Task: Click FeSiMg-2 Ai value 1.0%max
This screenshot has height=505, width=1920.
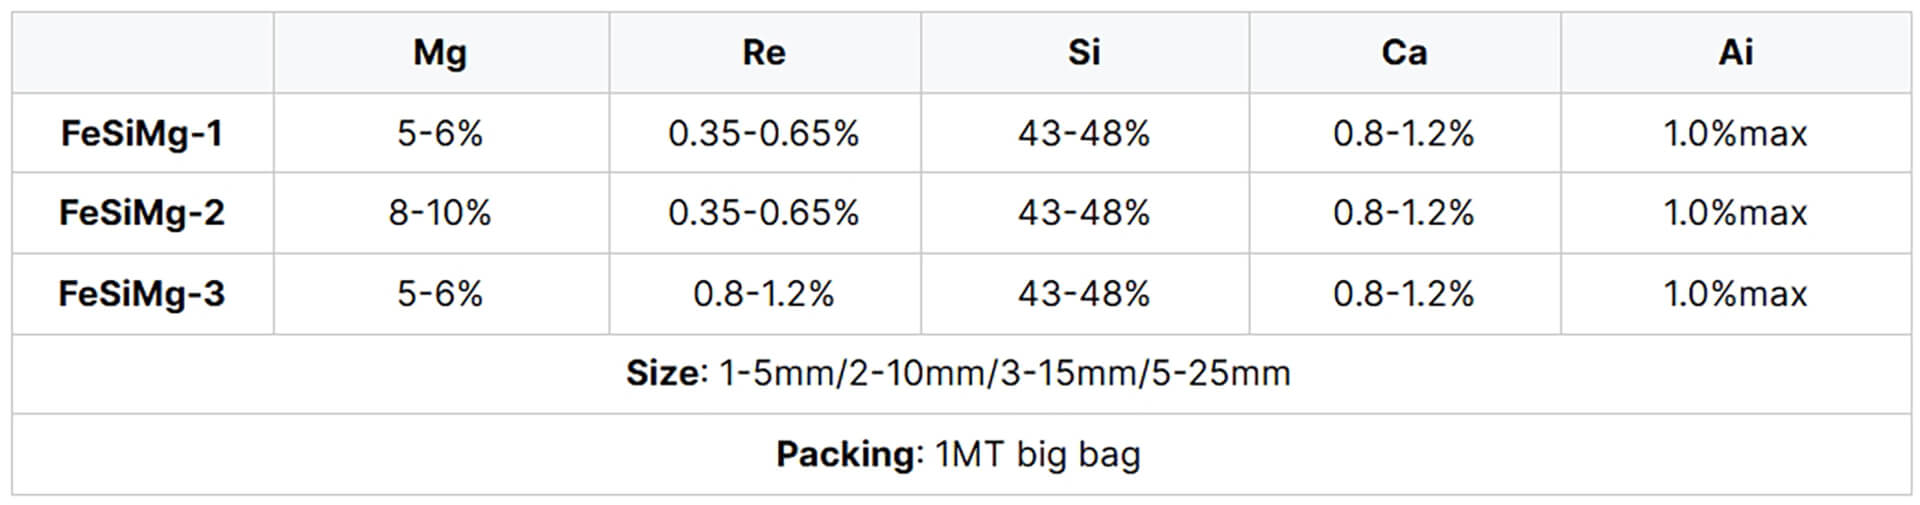Action: pos(1735,213)
